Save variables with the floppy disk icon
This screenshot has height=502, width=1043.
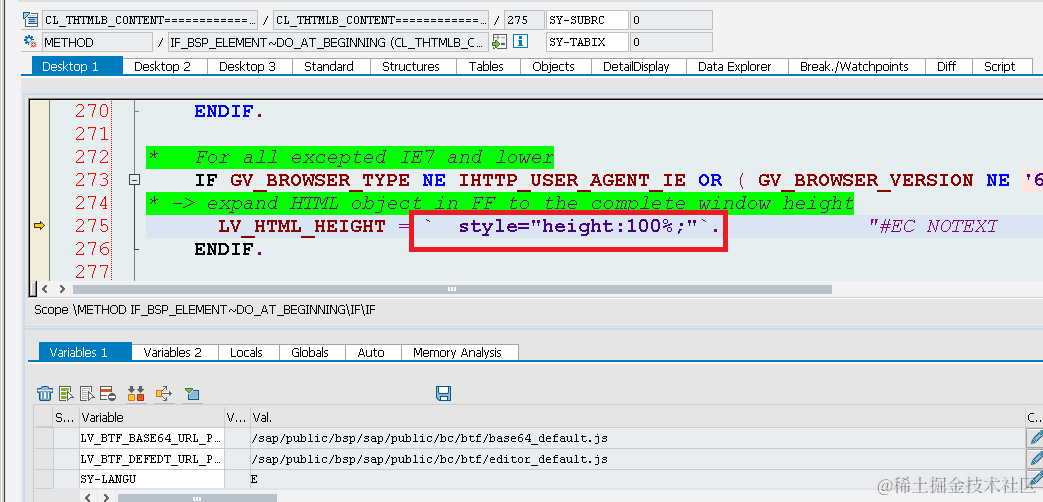[444, 394]
